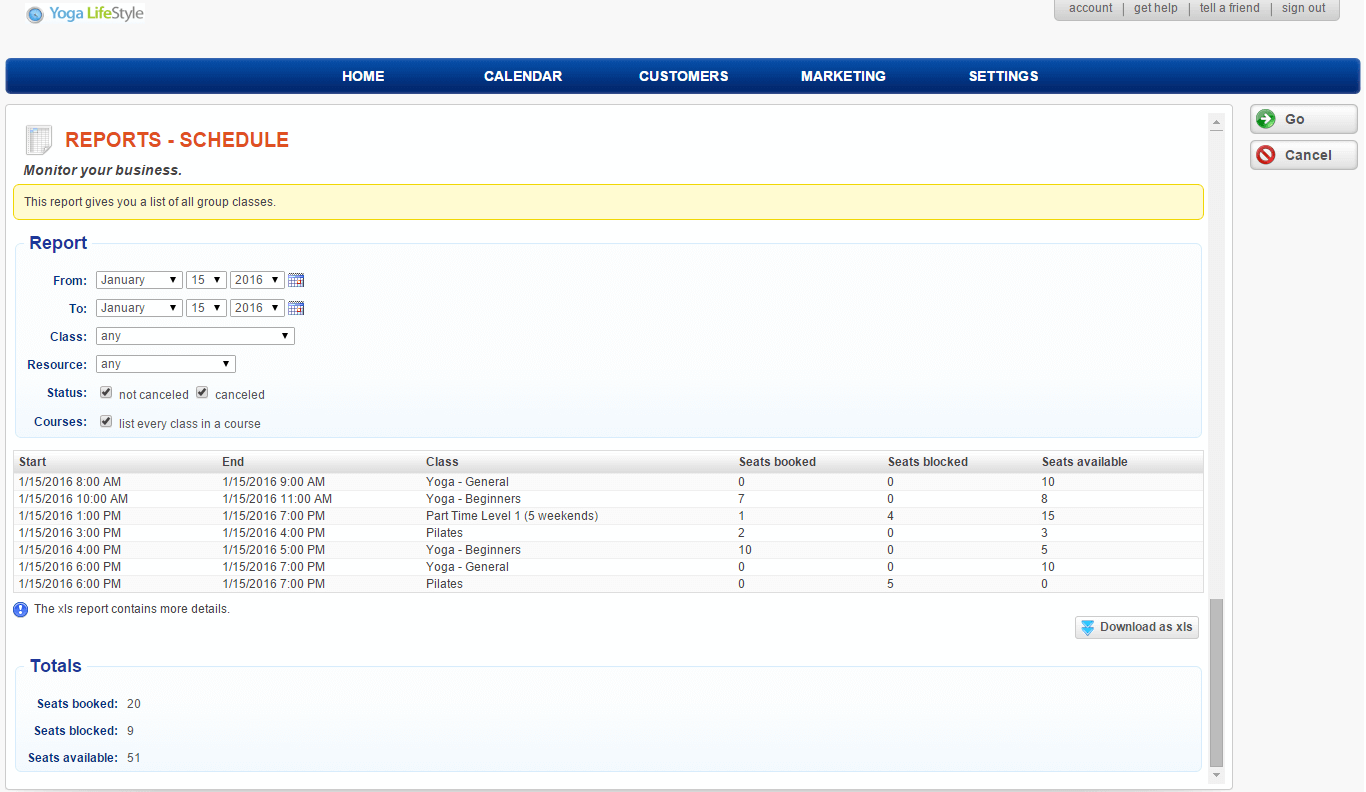This screenshot has height=792, width=1366.
Task: Click the info icon about the xls report
Action: pos(20,609)
